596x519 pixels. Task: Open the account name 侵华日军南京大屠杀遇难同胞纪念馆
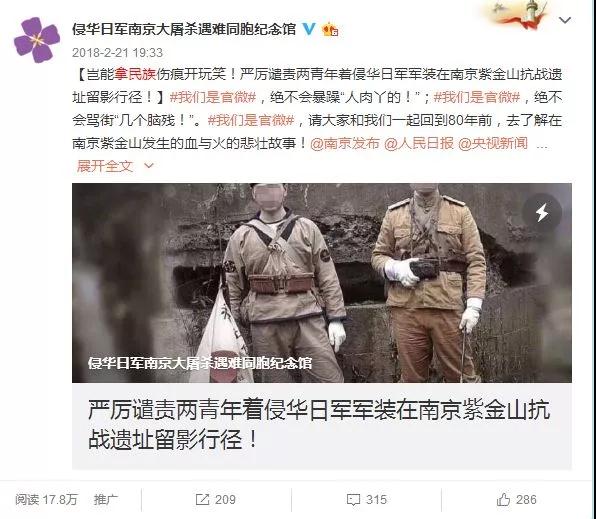pos(184,29)
